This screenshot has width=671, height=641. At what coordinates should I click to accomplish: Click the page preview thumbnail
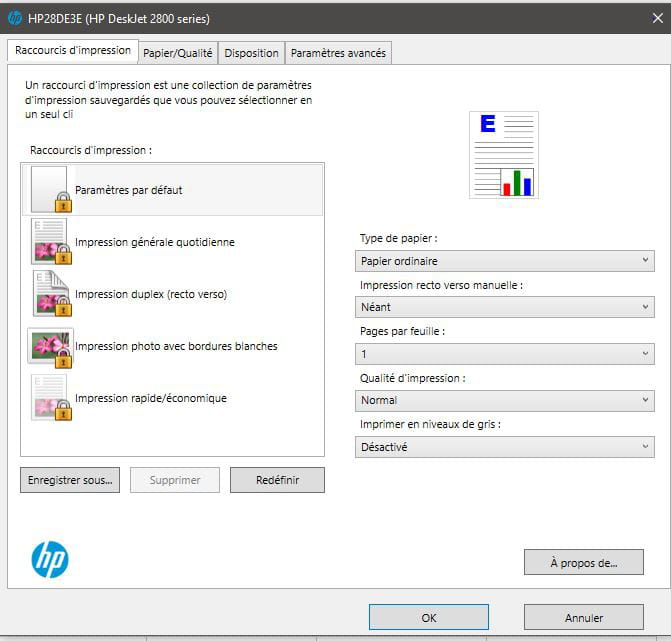pyautogui.click(x=504, y=155)
